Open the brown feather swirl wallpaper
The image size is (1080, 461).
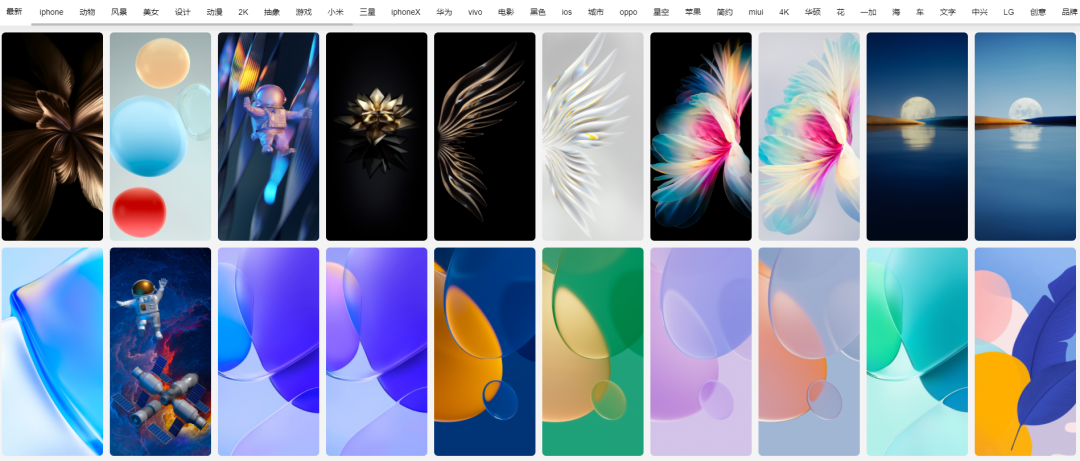click(x=52, y=136)
